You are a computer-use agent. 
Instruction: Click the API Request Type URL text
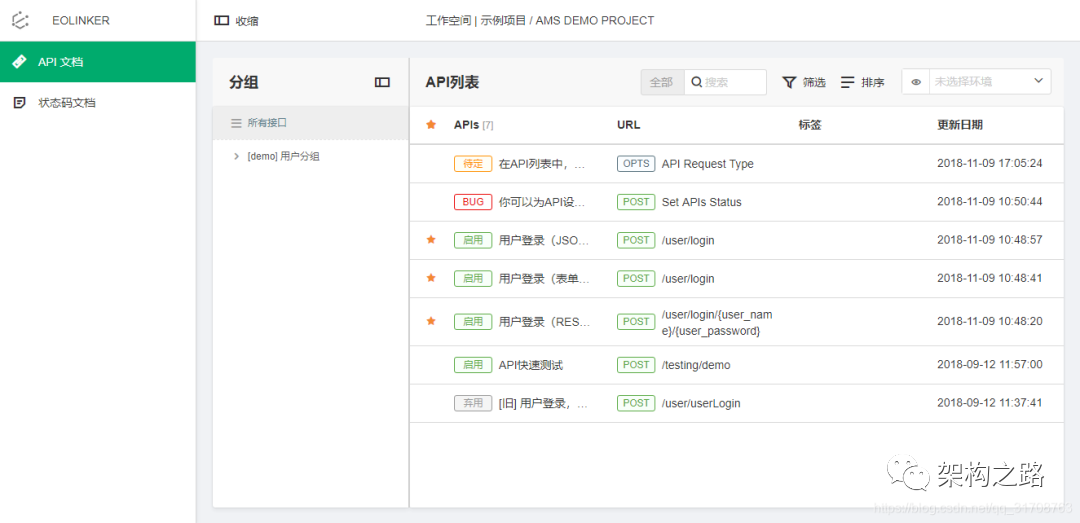[707, 164]
